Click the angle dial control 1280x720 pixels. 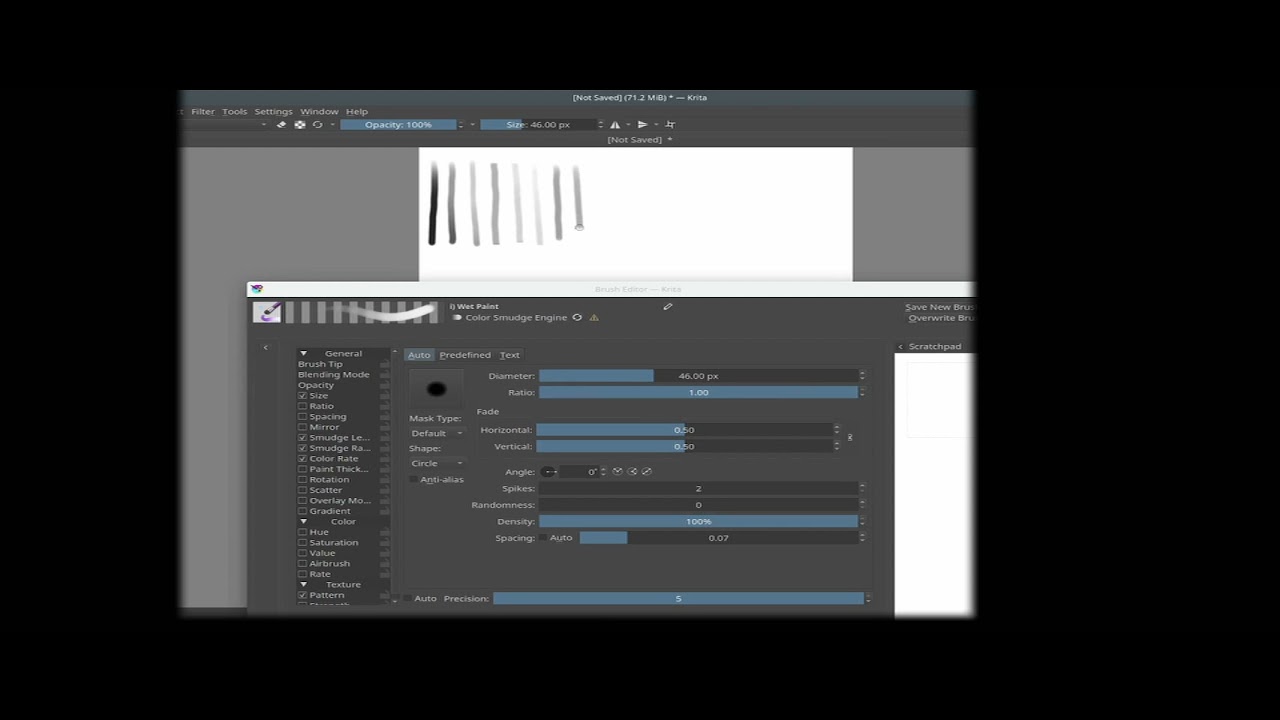click(x=548, y=472)
